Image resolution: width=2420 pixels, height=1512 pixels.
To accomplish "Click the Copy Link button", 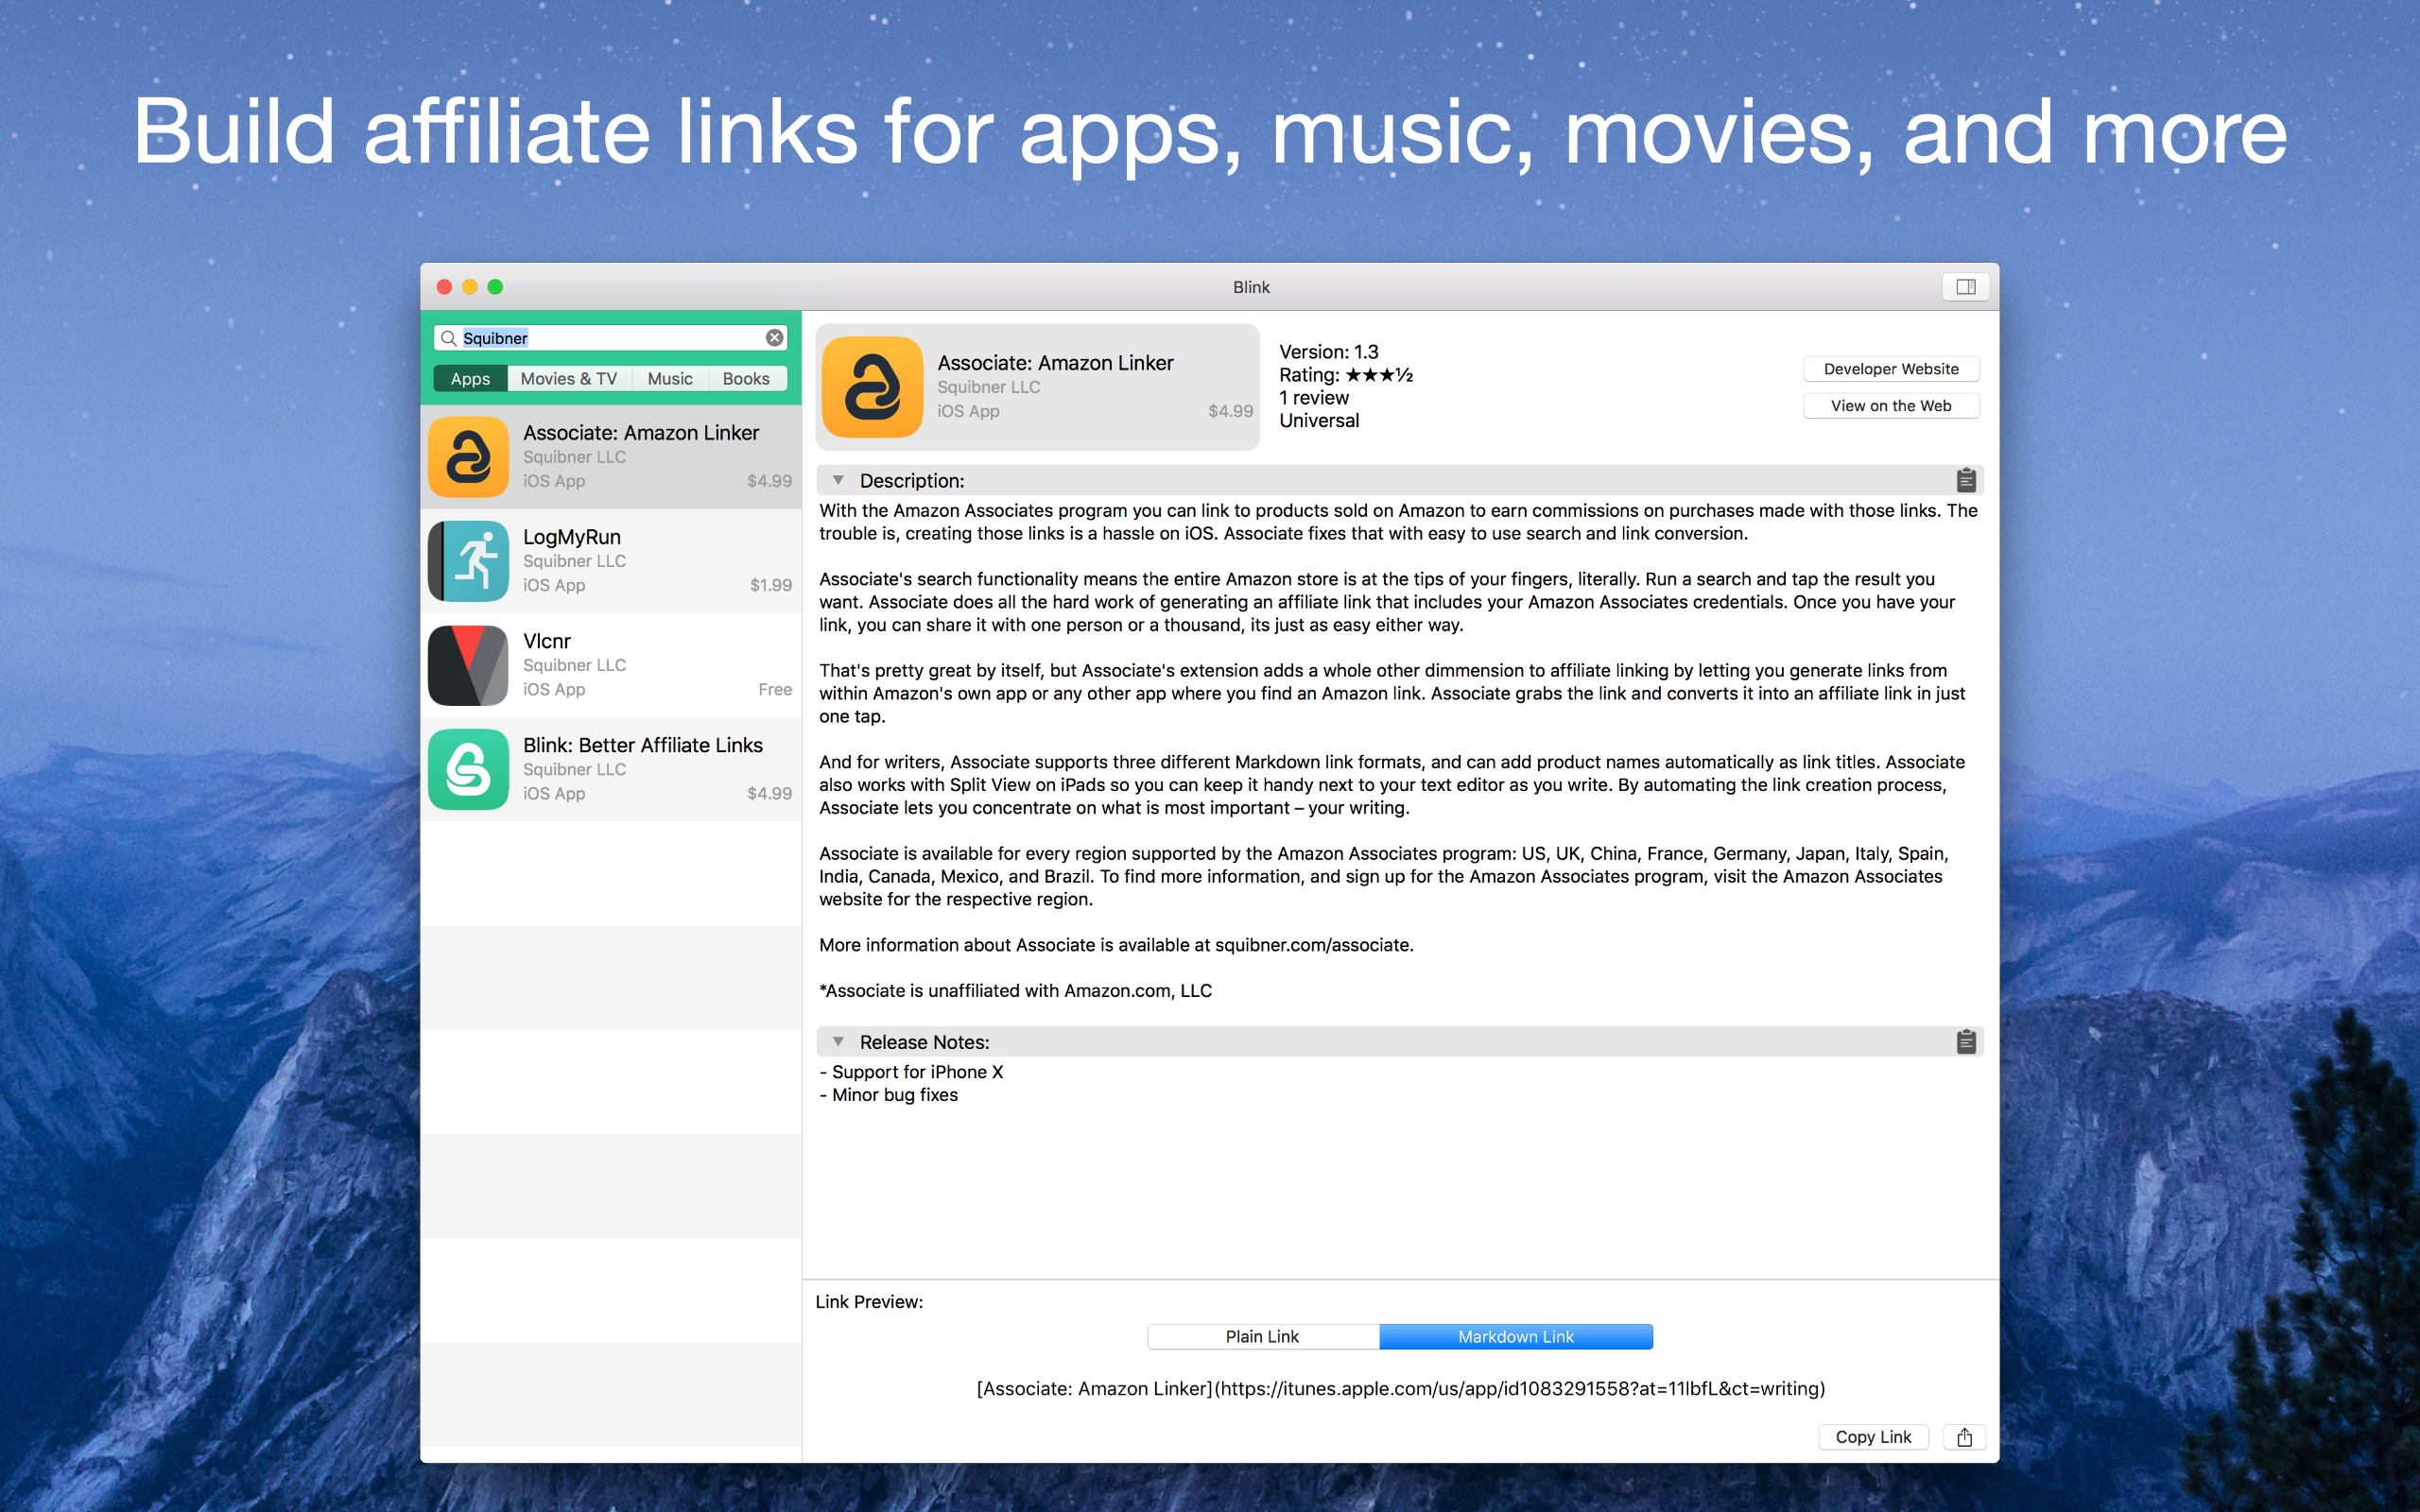I will click(1873, 1437).
